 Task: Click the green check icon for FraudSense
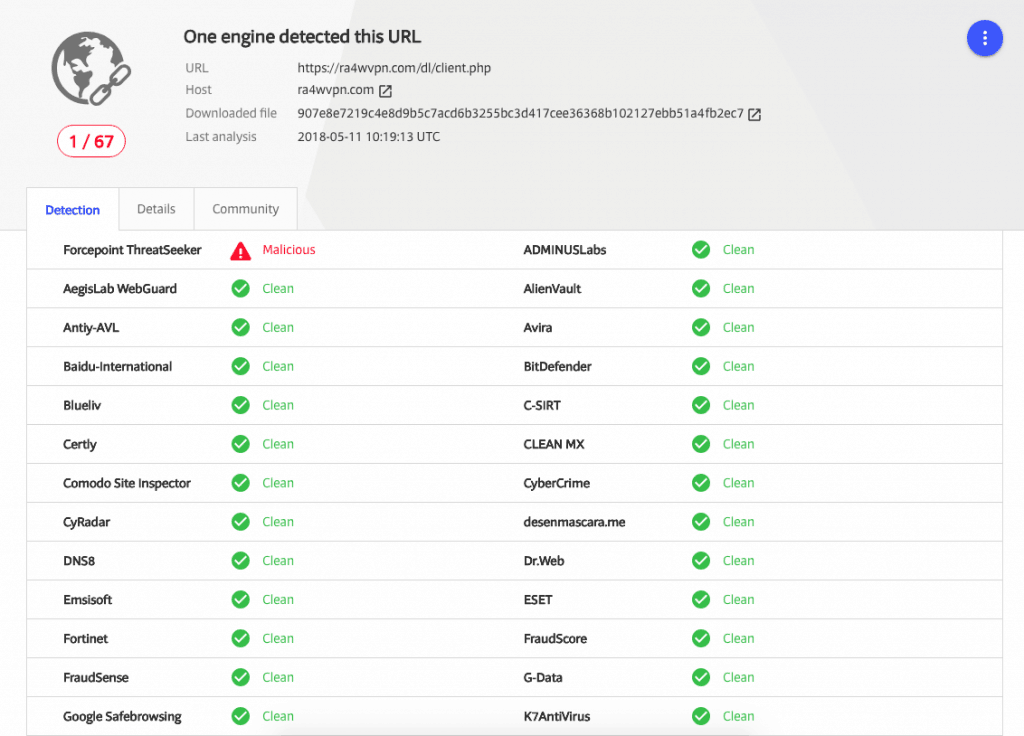coord(240,677)
